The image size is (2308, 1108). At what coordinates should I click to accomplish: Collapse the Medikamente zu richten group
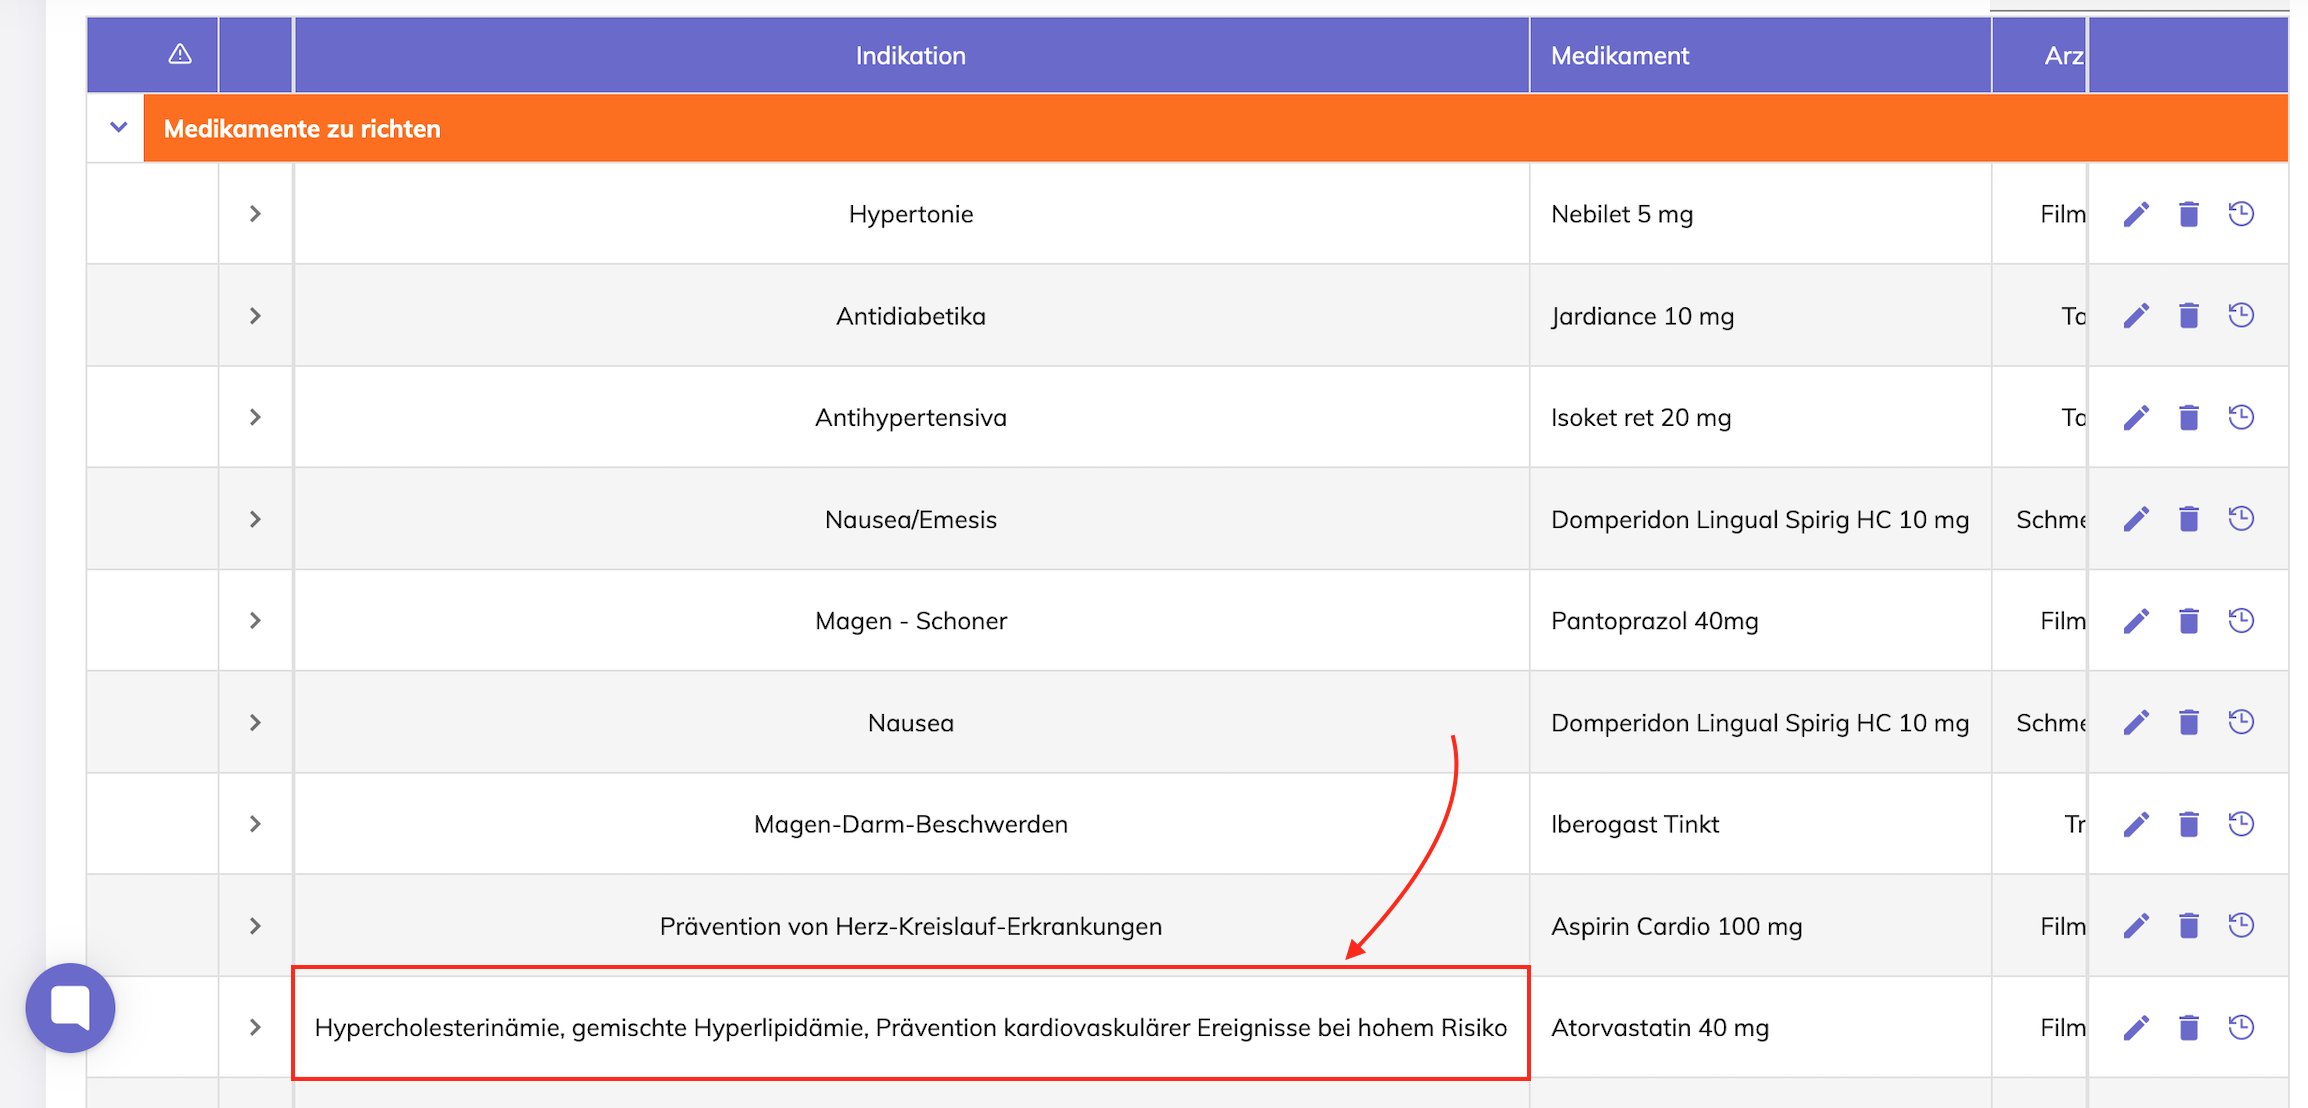(118, 128)
